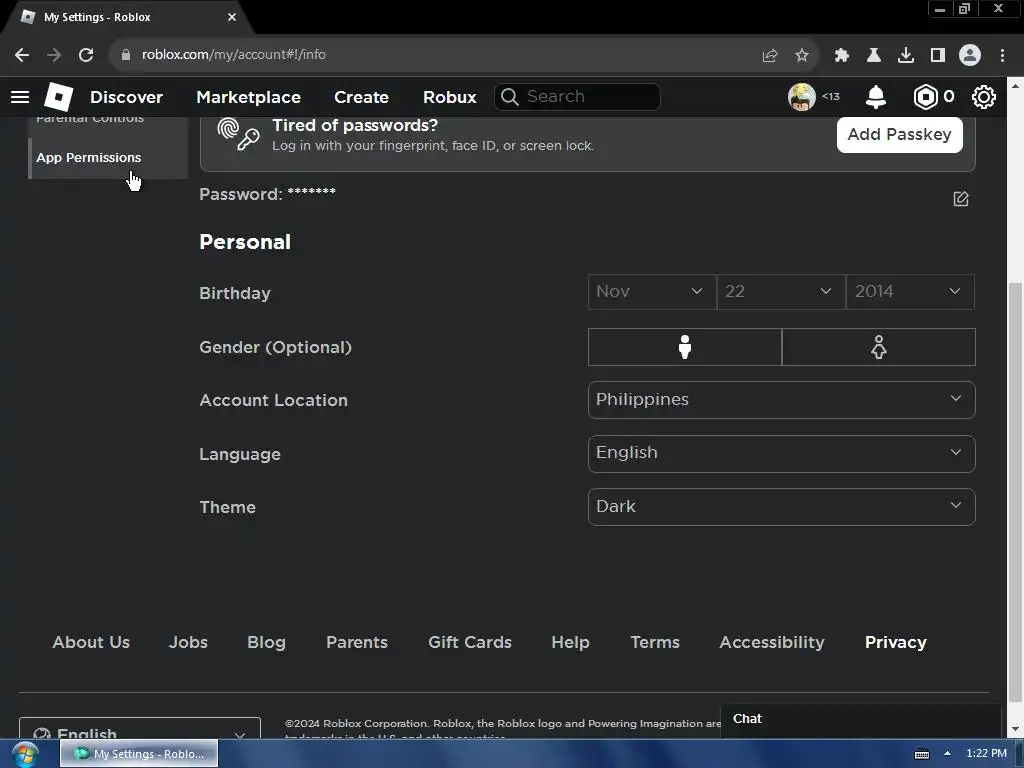Open the Create tab
Viewport: 1024px width, 768px height.
coord(361,97)
